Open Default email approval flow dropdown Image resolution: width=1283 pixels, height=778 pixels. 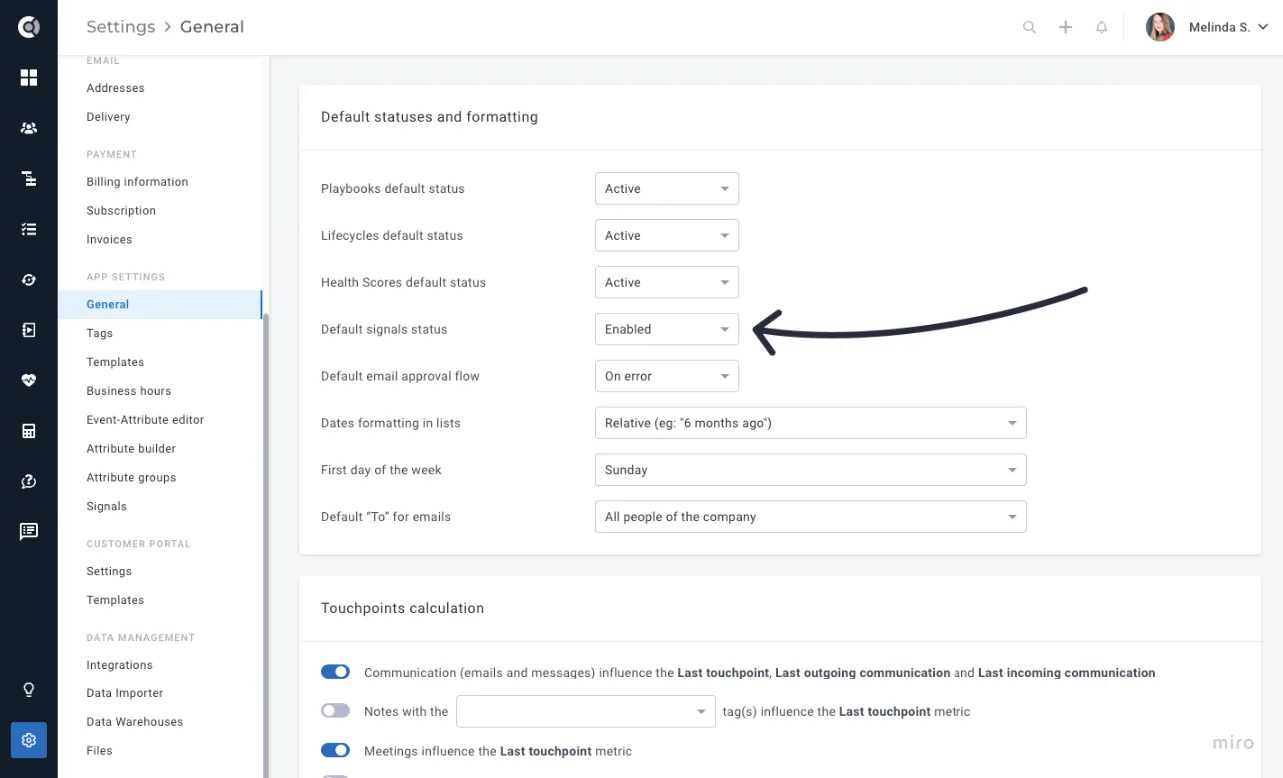tap(666, 376)
